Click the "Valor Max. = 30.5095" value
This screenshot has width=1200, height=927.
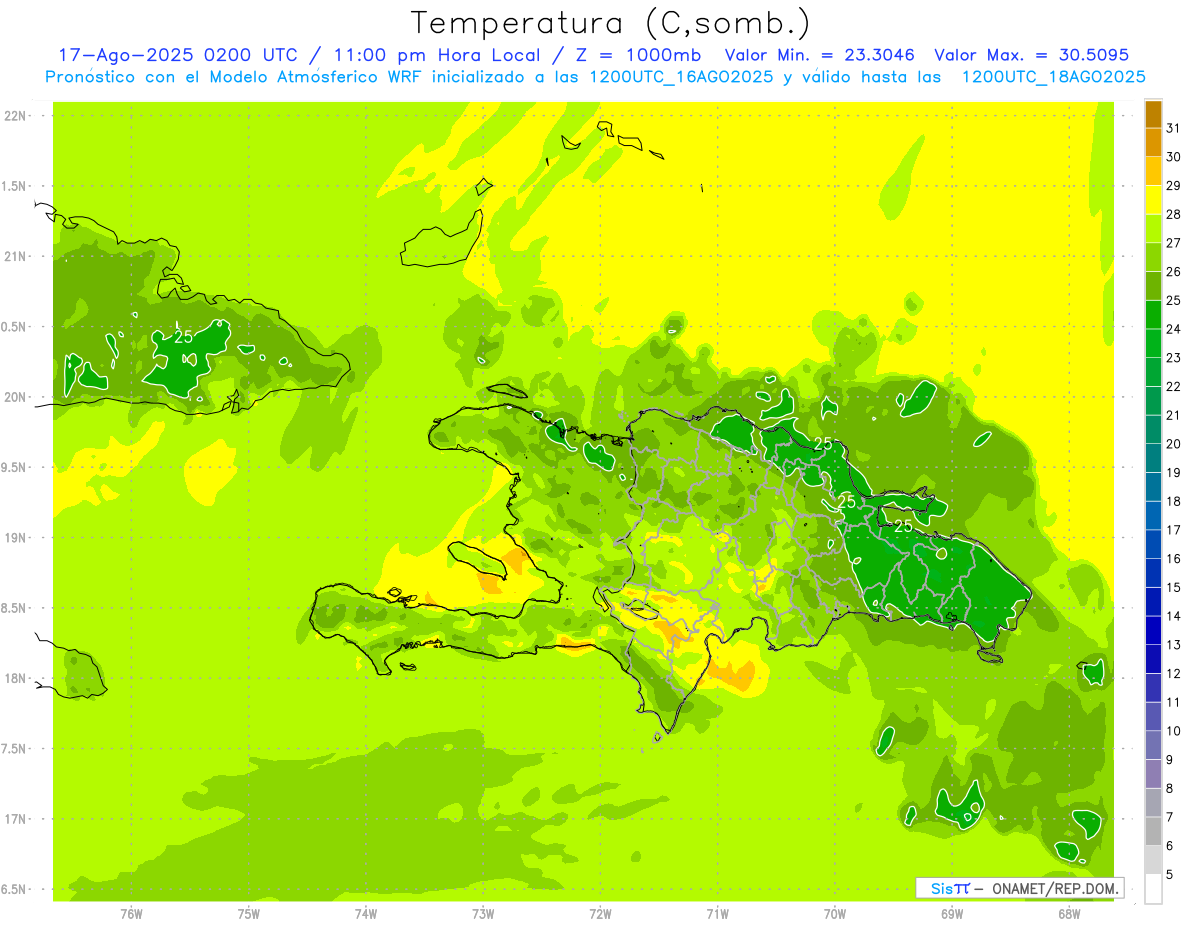[1031, 55]
